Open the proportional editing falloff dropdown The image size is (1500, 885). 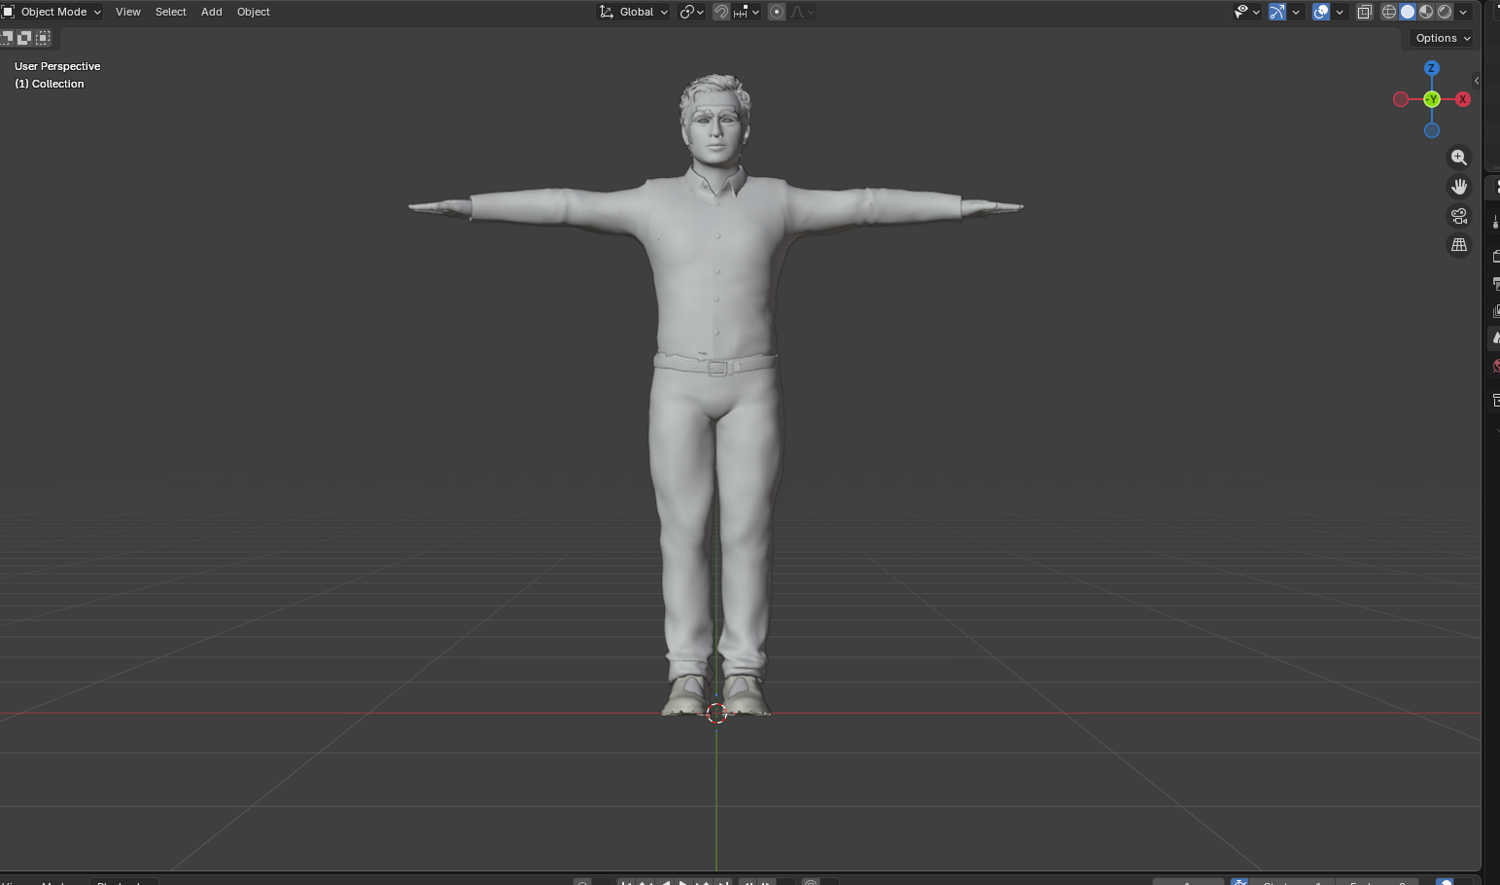pyautogui.click(x=802, y=12)
